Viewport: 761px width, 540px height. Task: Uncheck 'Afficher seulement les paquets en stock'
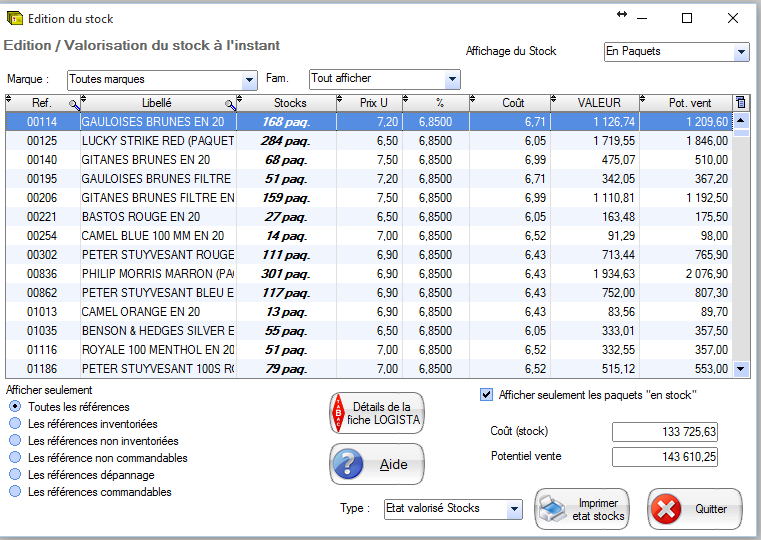coord(487,395)
